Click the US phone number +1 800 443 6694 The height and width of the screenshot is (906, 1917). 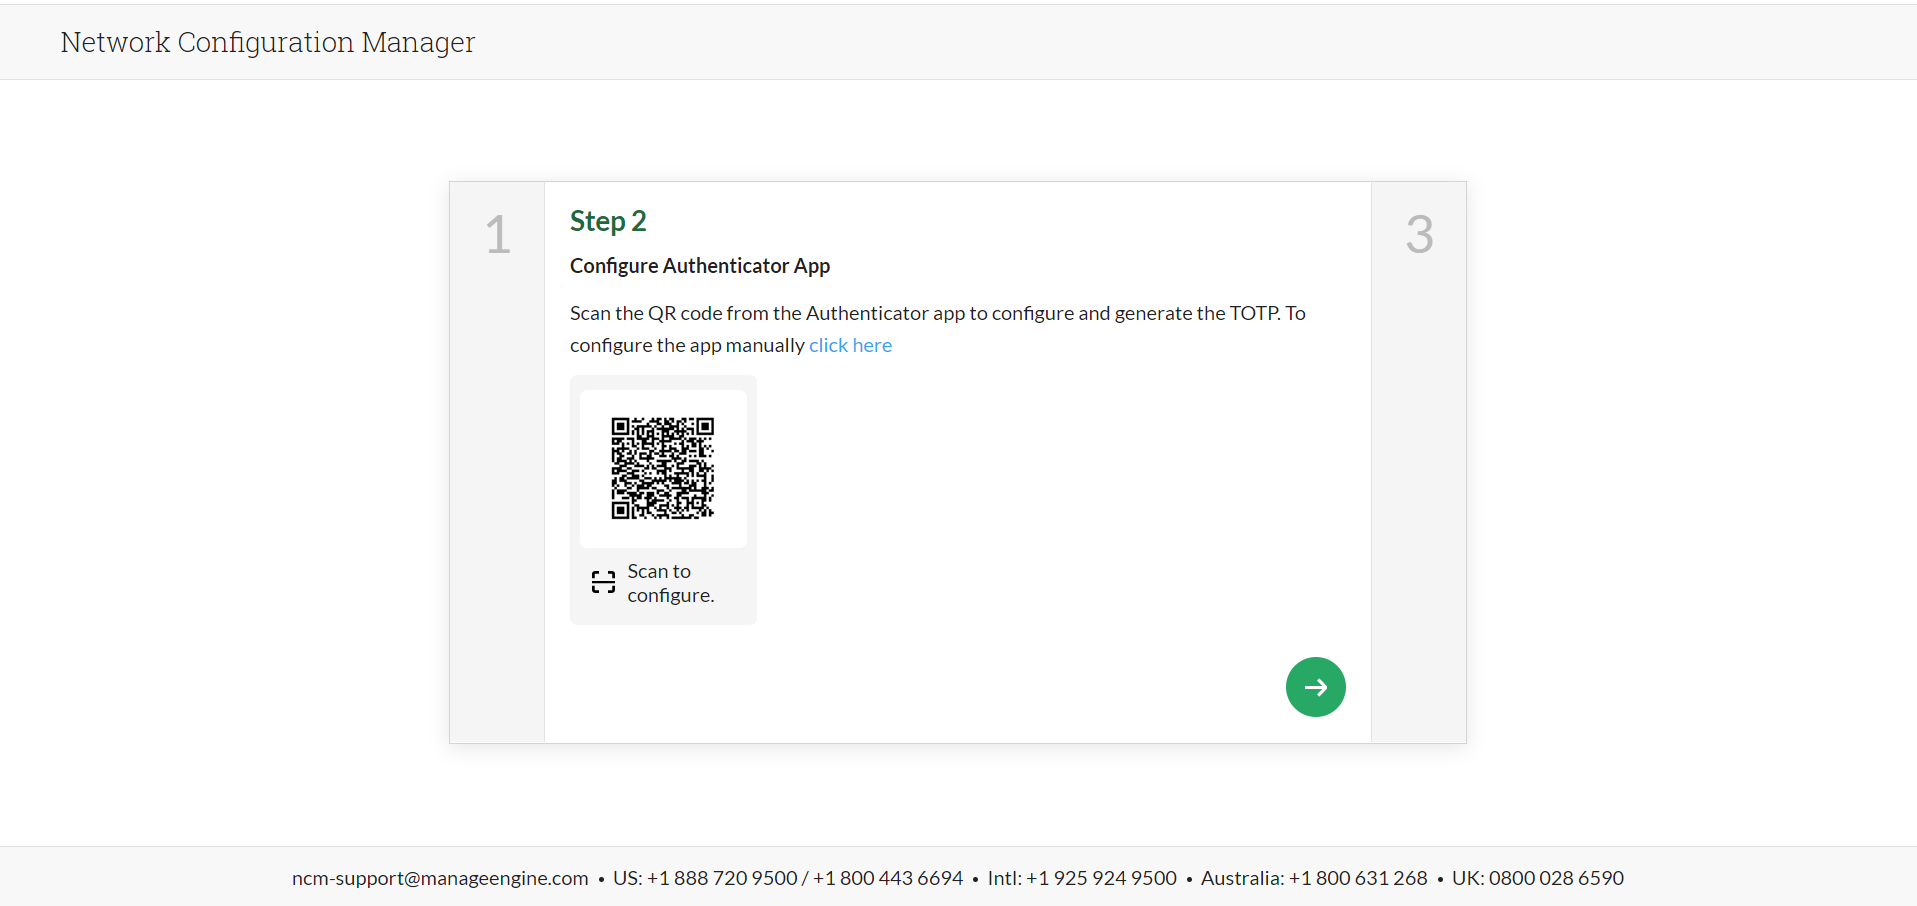pos(888,878)
